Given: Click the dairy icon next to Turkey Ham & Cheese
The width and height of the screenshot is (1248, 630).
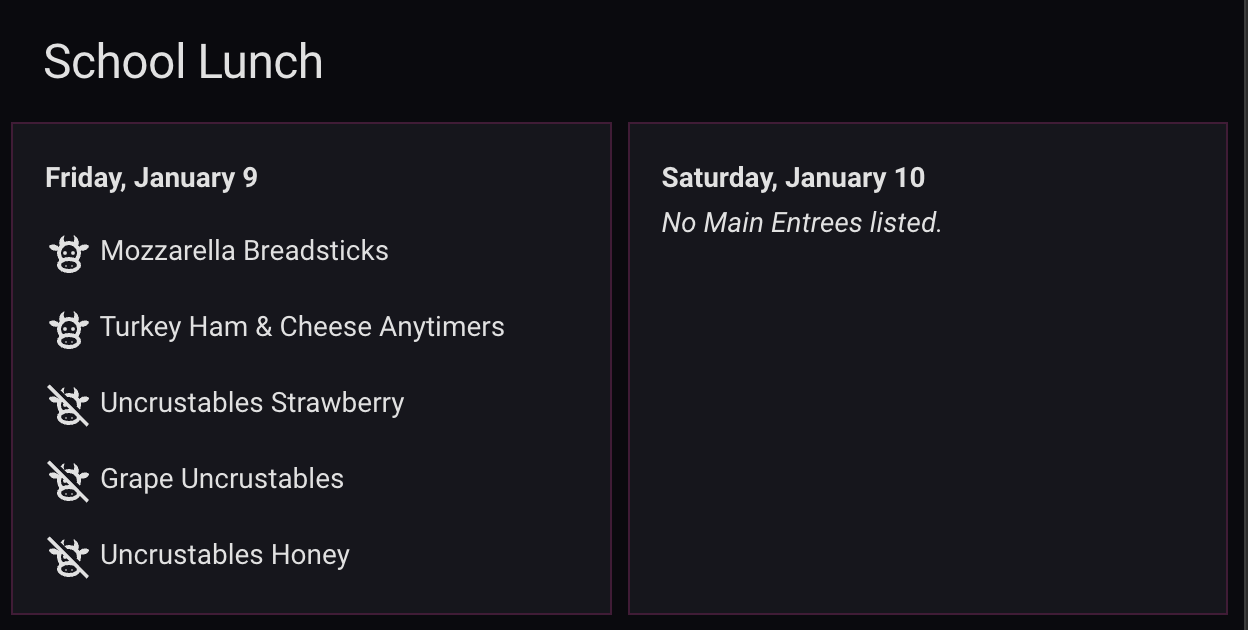Looking at the screenshot, I should tap(68, 329).
